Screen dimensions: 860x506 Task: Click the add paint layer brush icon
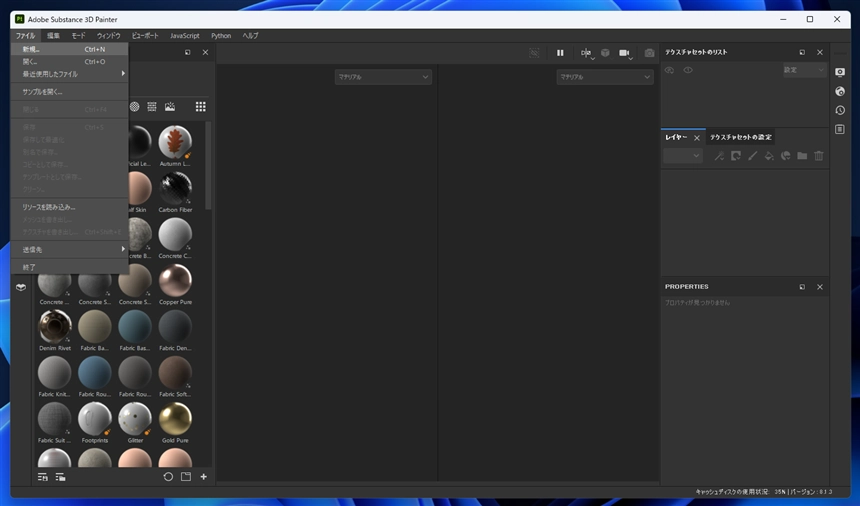(x=752, y=156)
